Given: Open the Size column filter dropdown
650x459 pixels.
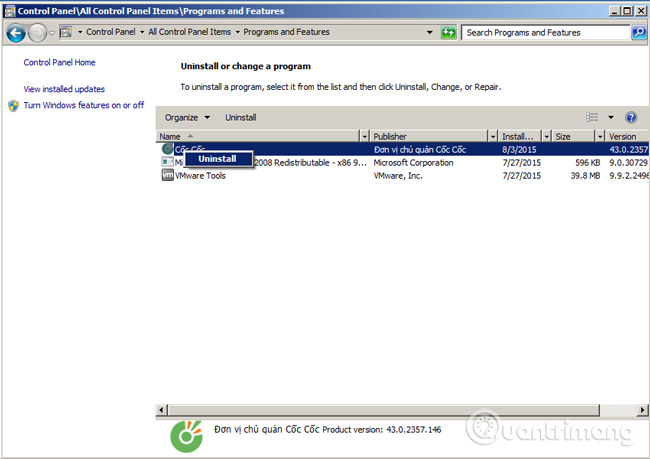Looking at the screenshot, I should [600, 136].
